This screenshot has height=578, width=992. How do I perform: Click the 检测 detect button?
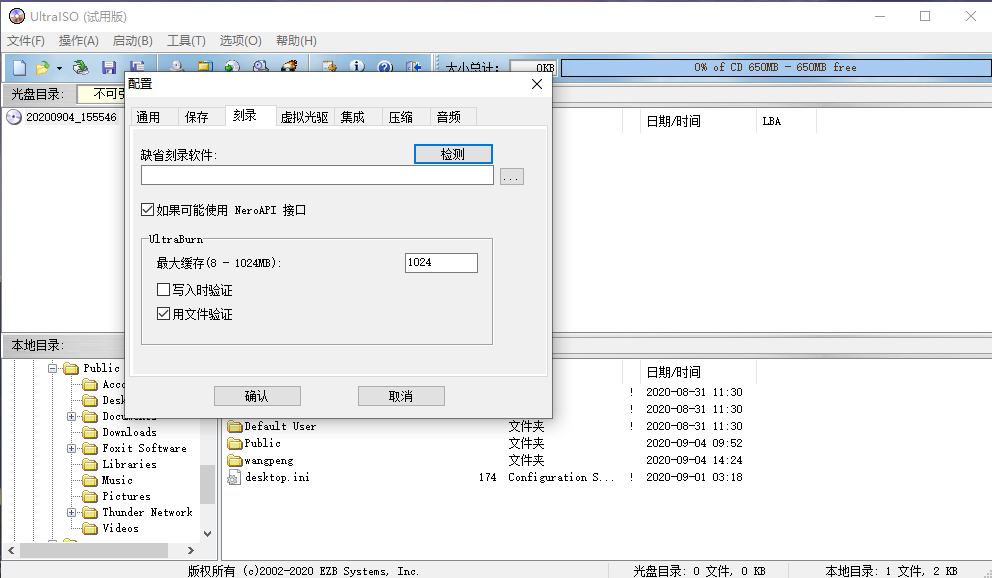coord(453,154)
